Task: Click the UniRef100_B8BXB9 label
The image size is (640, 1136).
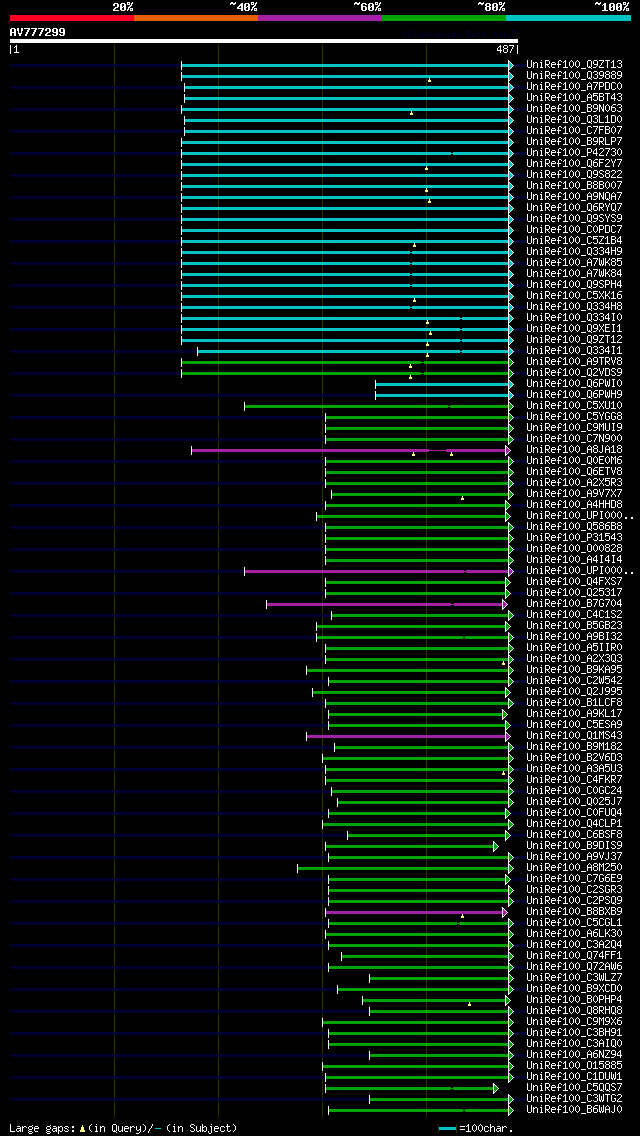Action: click(x=575, y=911)
